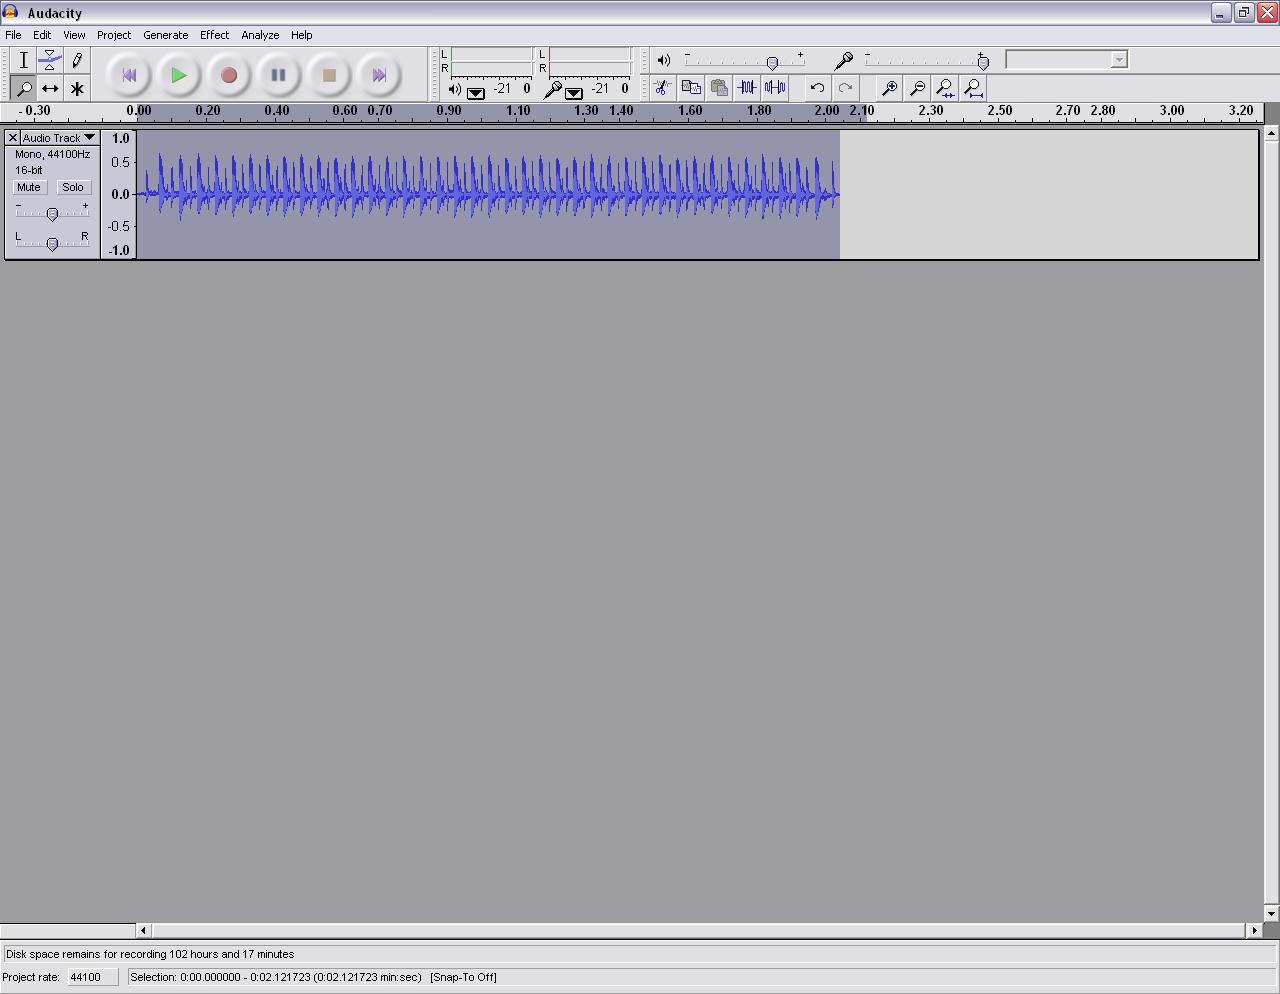Fit selection in window
The width and height of the screenshot is (1280, 994).
(x=945, y=88)
